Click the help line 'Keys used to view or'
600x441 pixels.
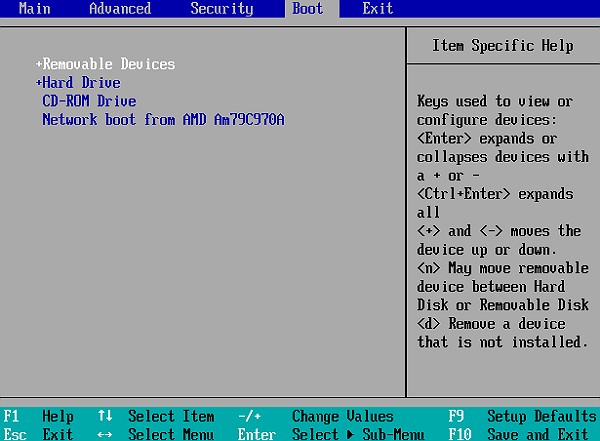495,101
